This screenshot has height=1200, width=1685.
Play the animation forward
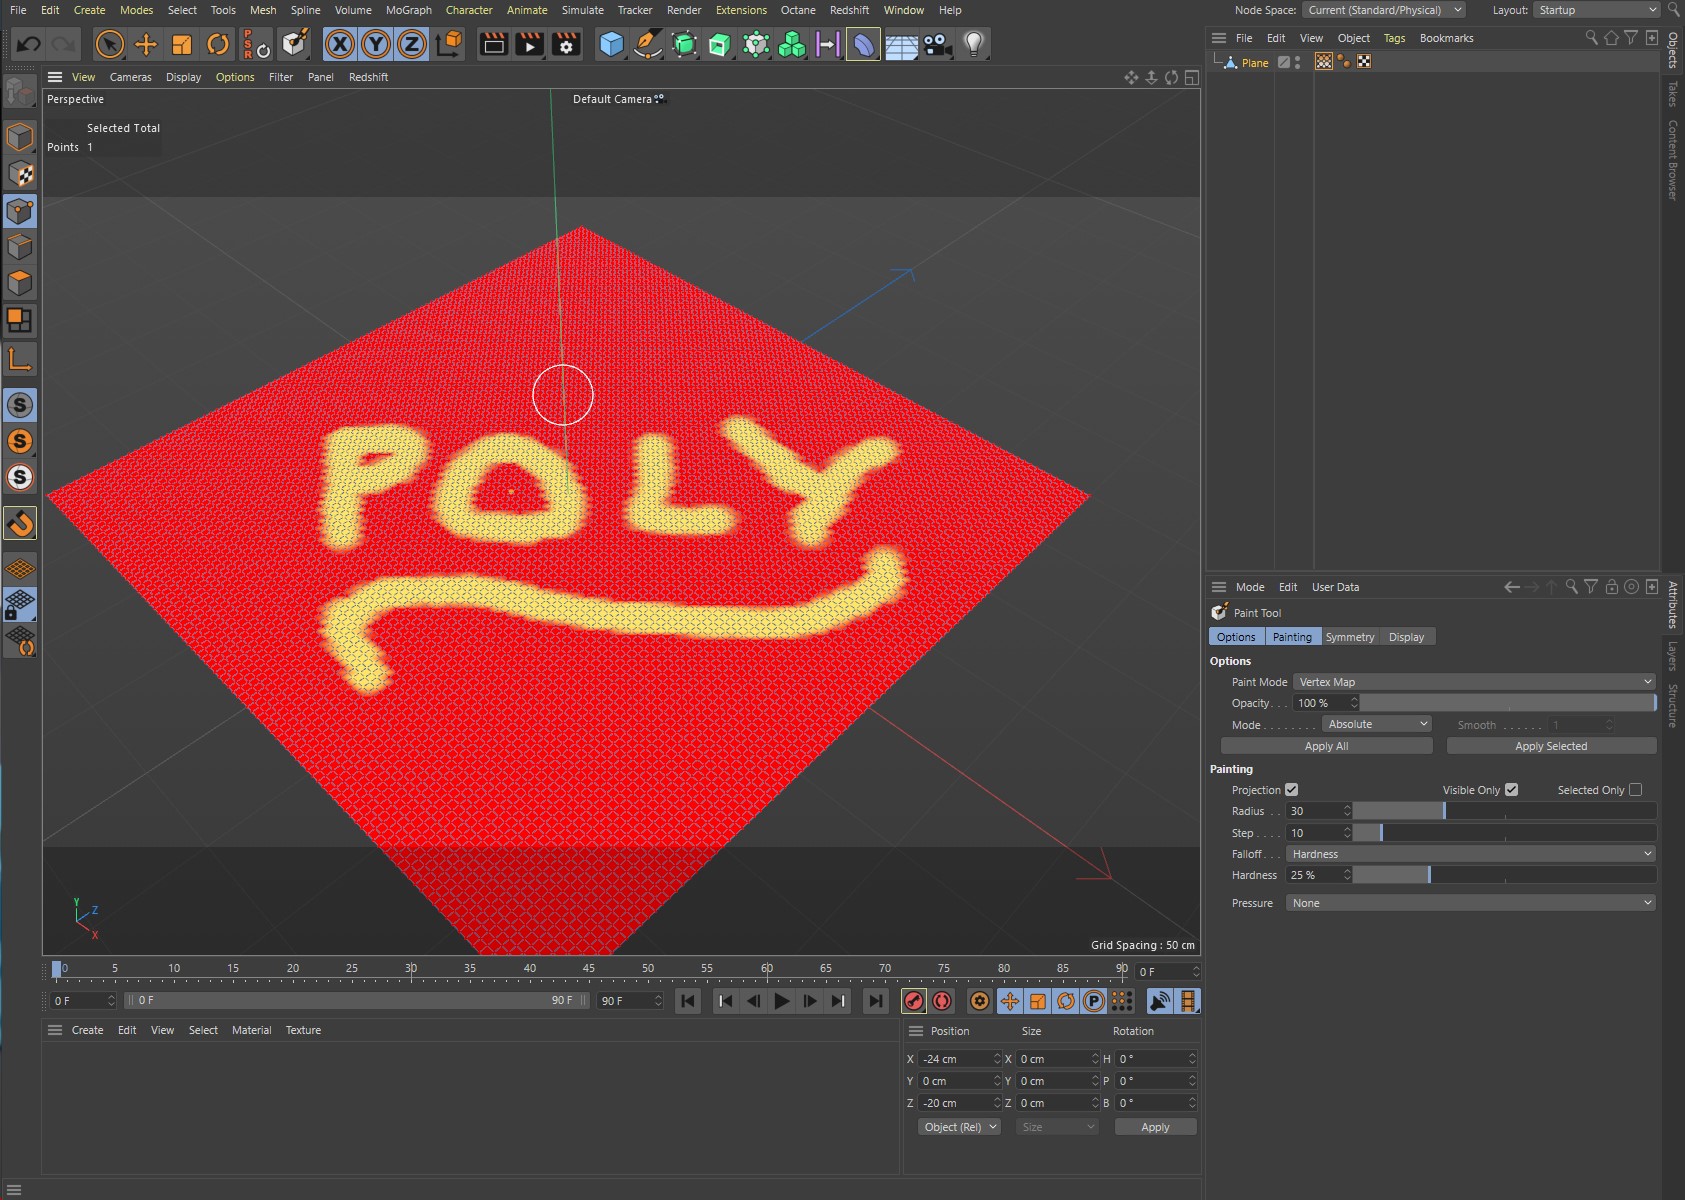782,1001
